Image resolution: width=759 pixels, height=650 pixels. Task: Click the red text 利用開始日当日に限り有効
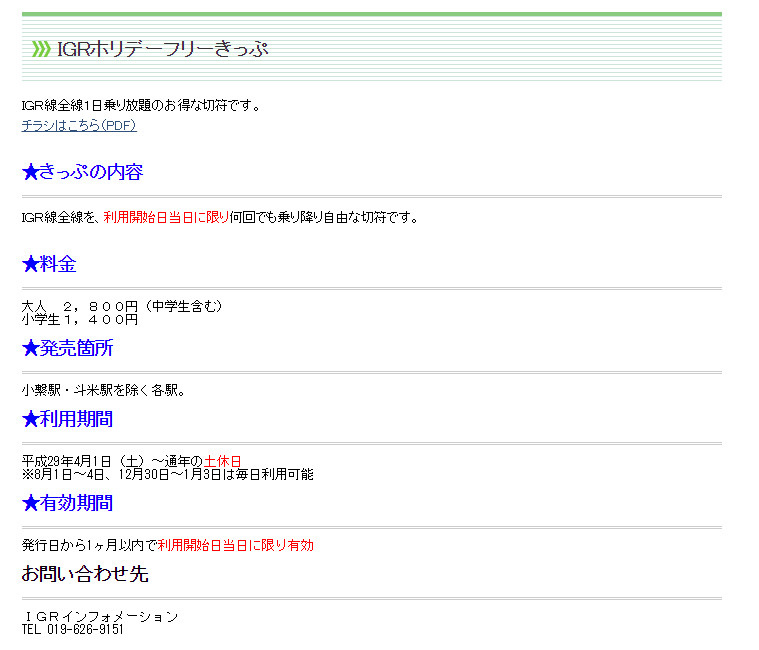236,545
